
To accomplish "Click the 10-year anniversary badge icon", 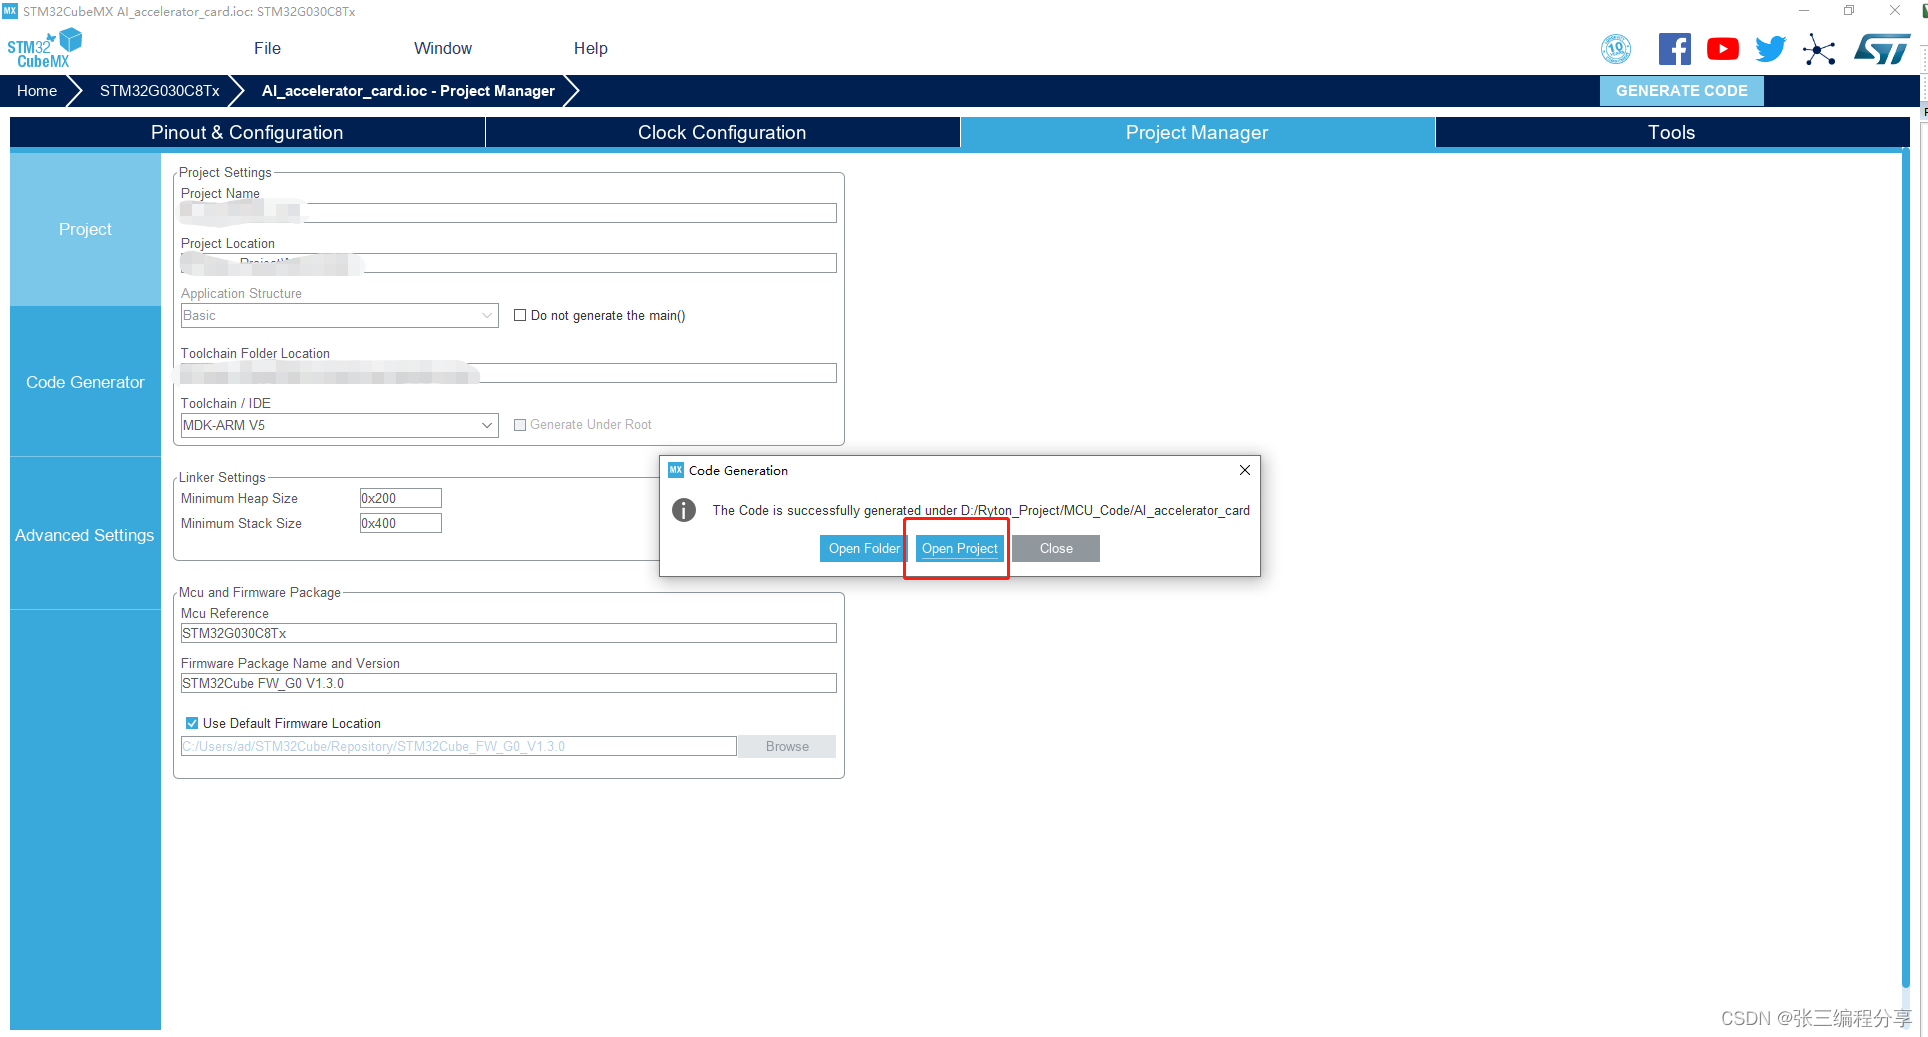I will pyautogui.click(x=1616, y=49).
